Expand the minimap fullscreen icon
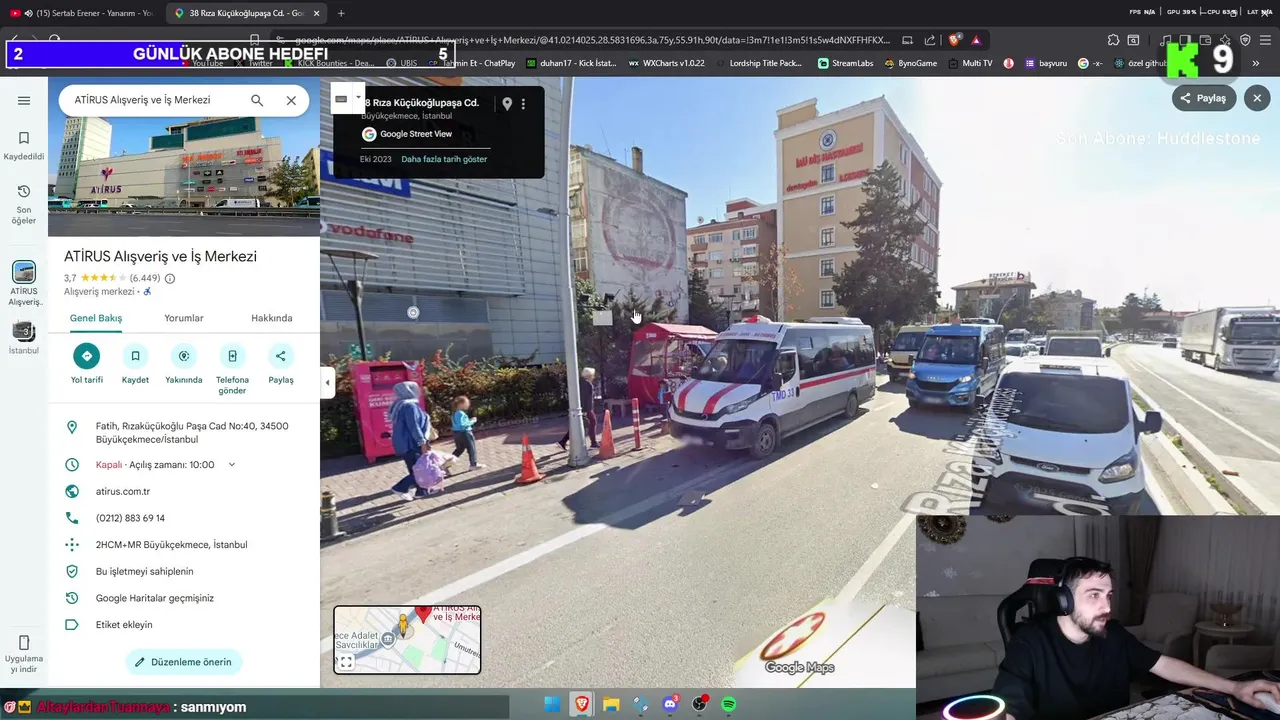This screenshot has height=720, width=1280. [x=346, y=662]
